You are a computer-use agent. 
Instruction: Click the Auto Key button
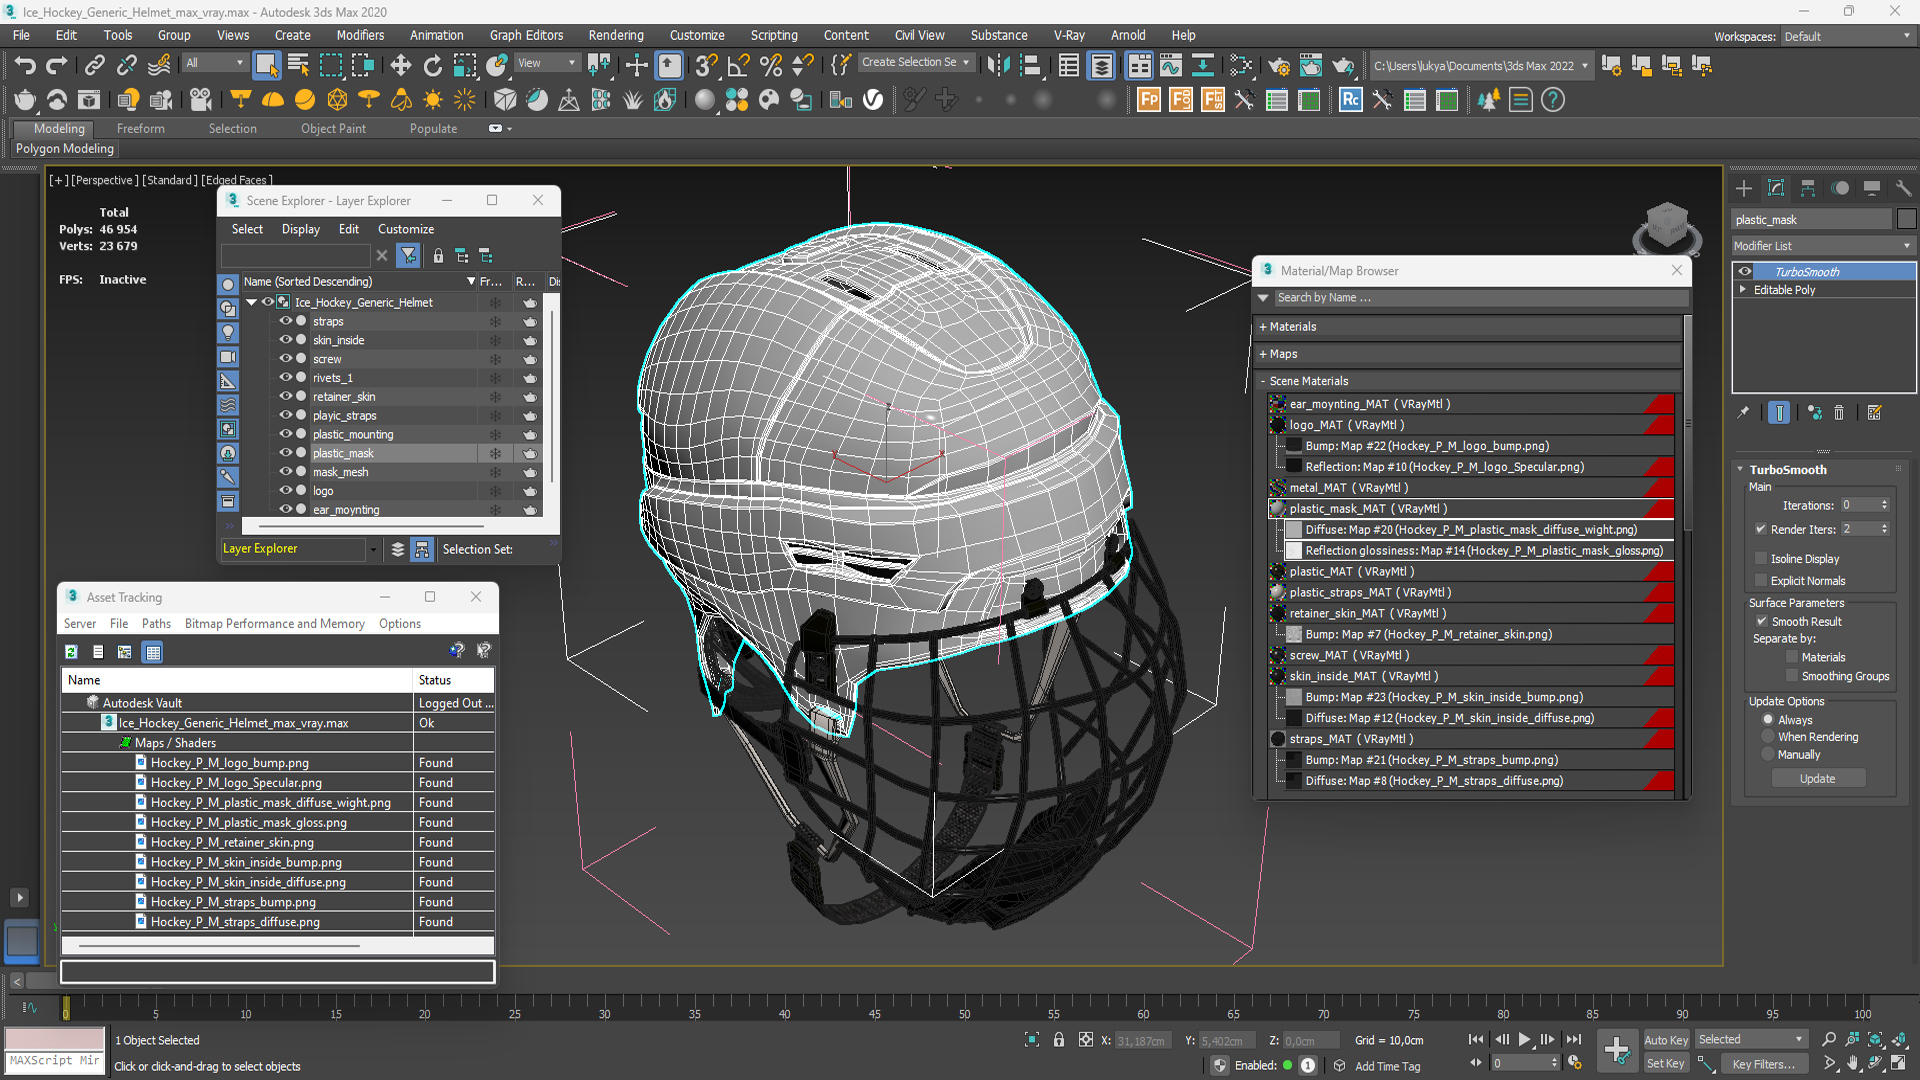pos(1665,1040)
